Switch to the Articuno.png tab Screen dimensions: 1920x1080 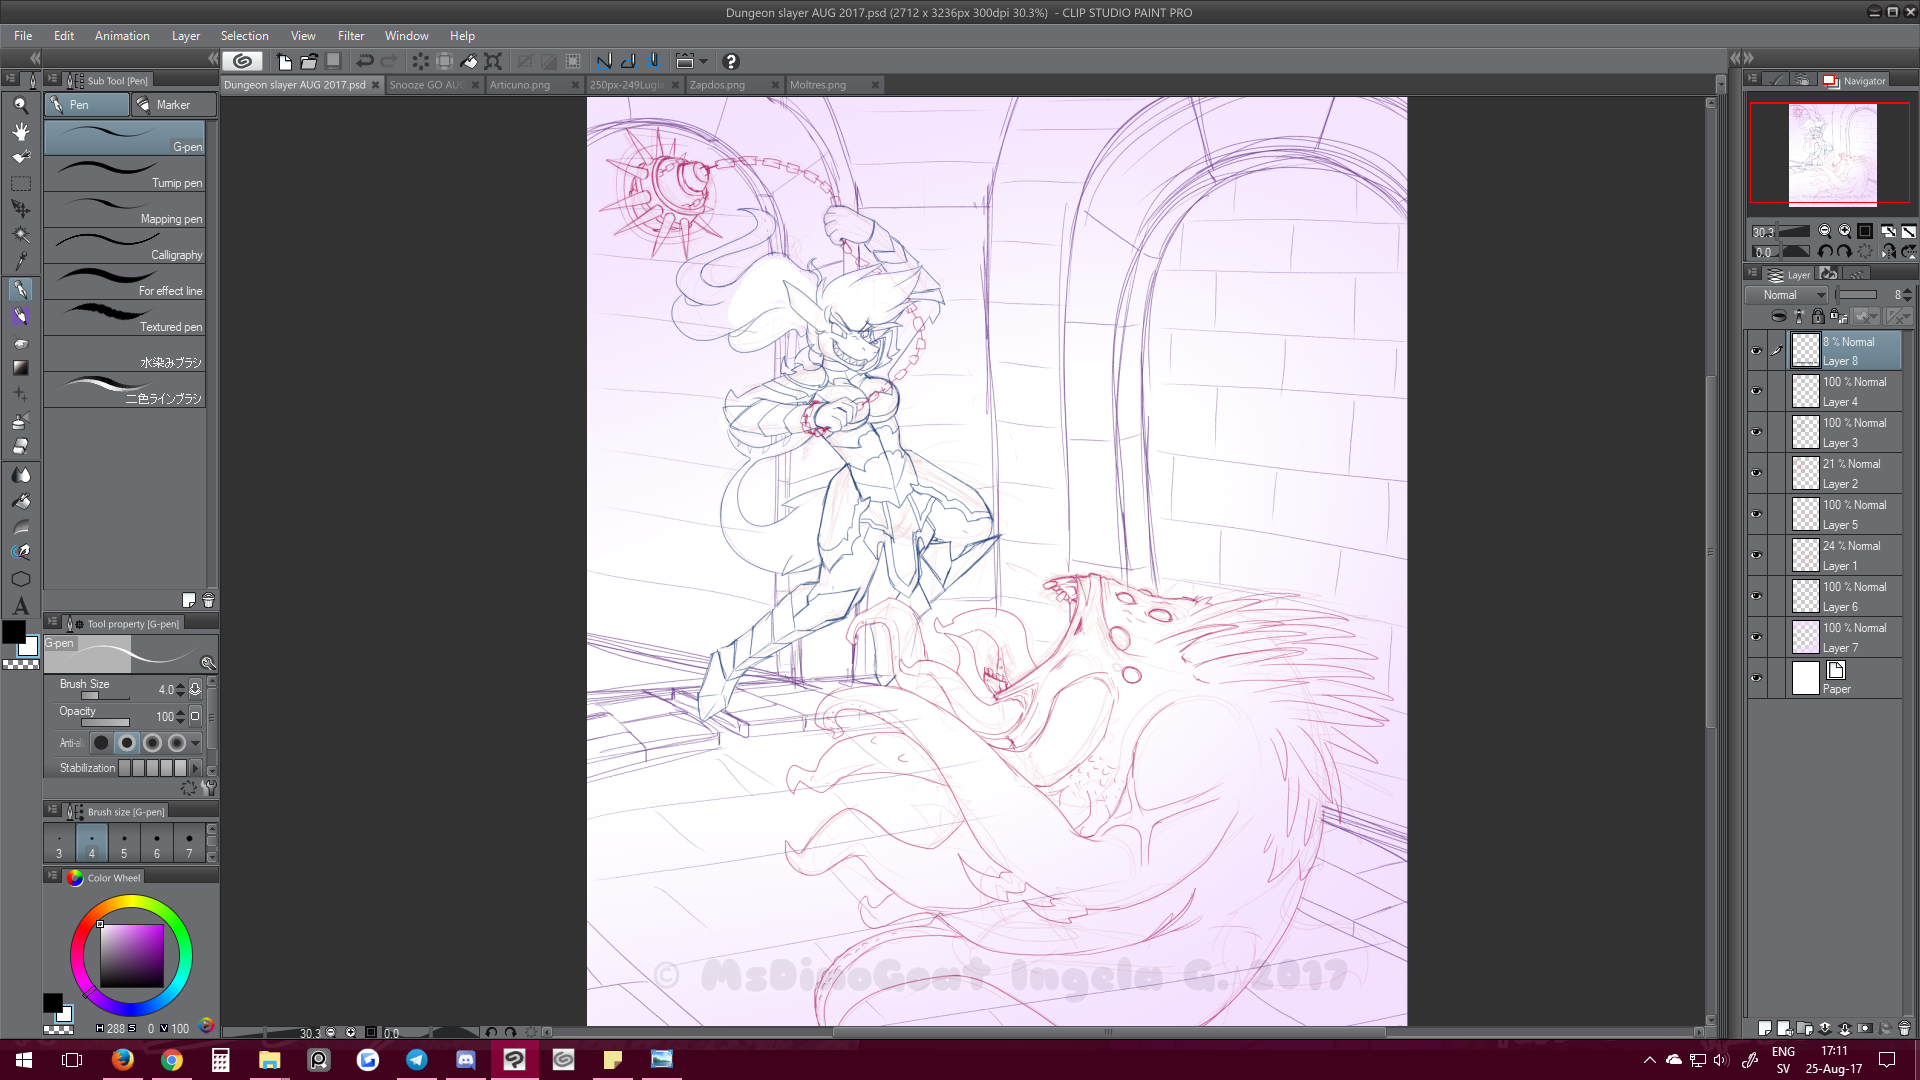click(x=520, y=85)
